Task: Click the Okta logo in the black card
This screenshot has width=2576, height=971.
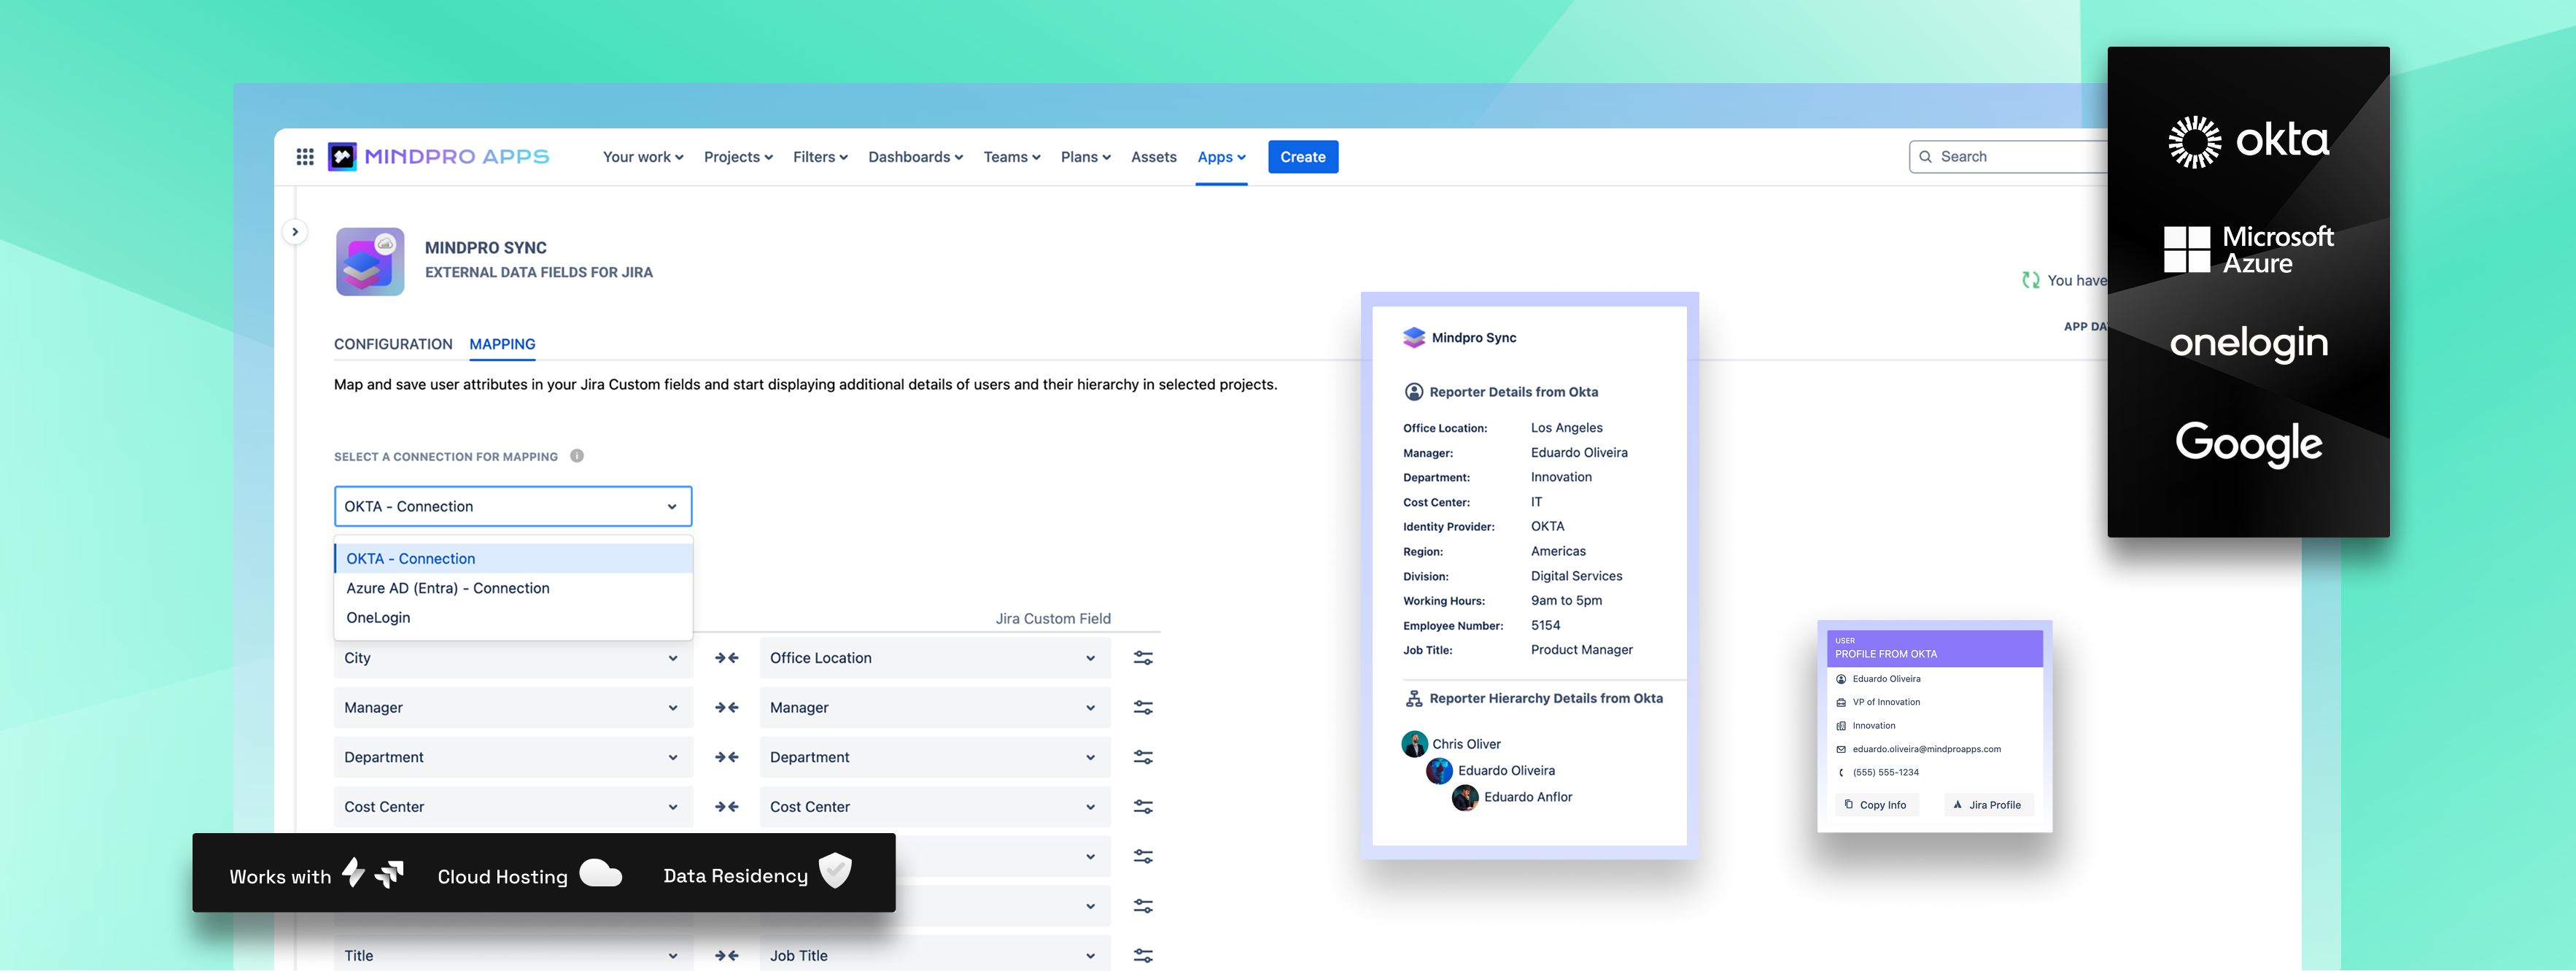Action: pyautogui.click(x=2248, y=141)
